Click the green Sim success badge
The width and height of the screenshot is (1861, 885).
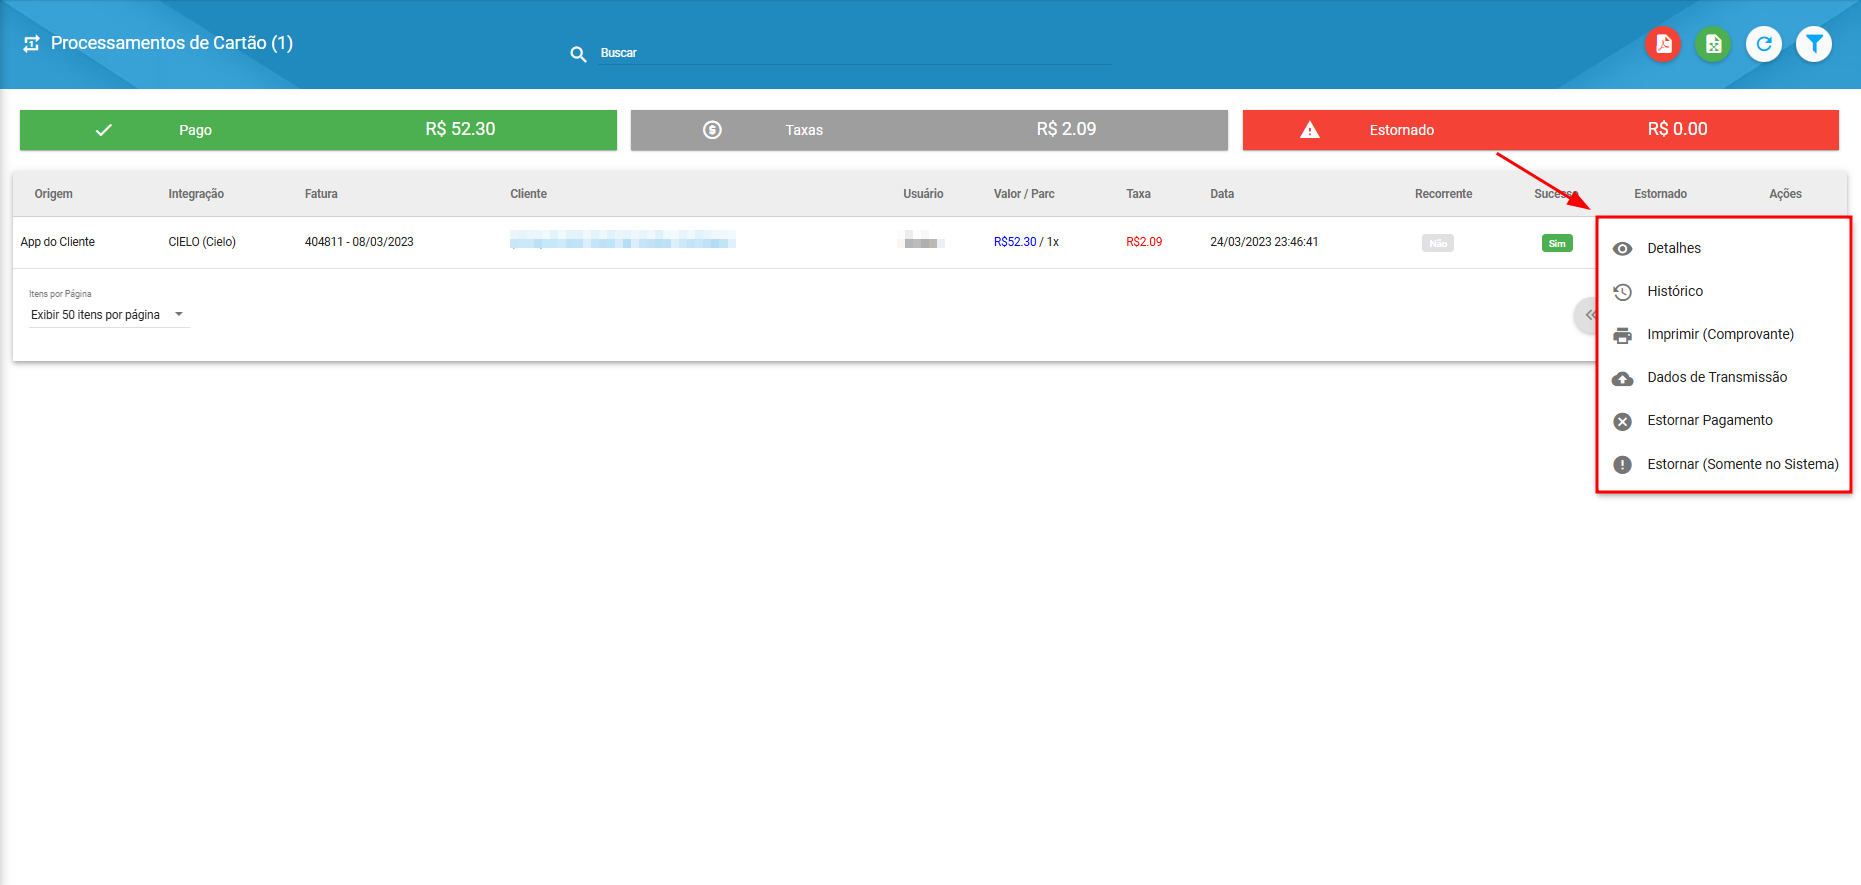click(1557, 243)
